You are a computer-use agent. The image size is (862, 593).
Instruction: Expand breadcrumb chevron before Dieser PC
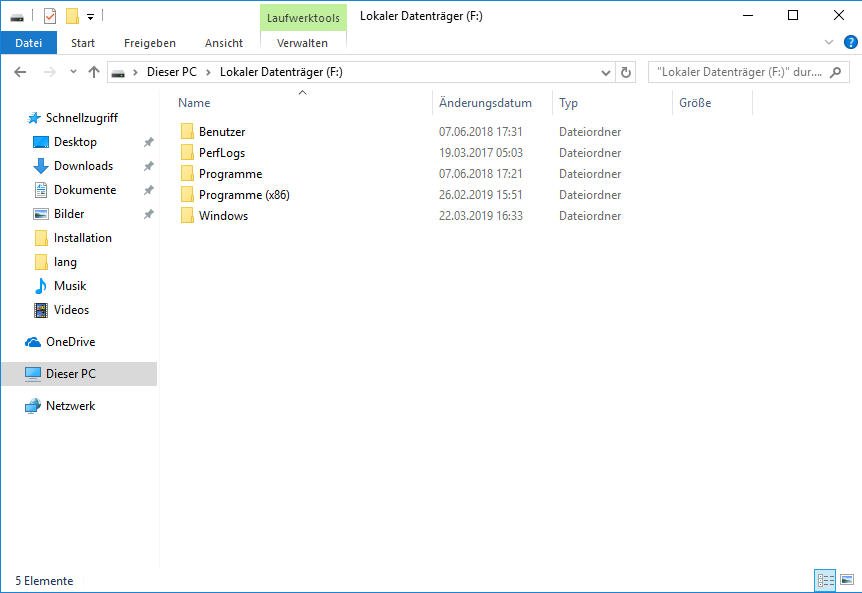(135, 73)
